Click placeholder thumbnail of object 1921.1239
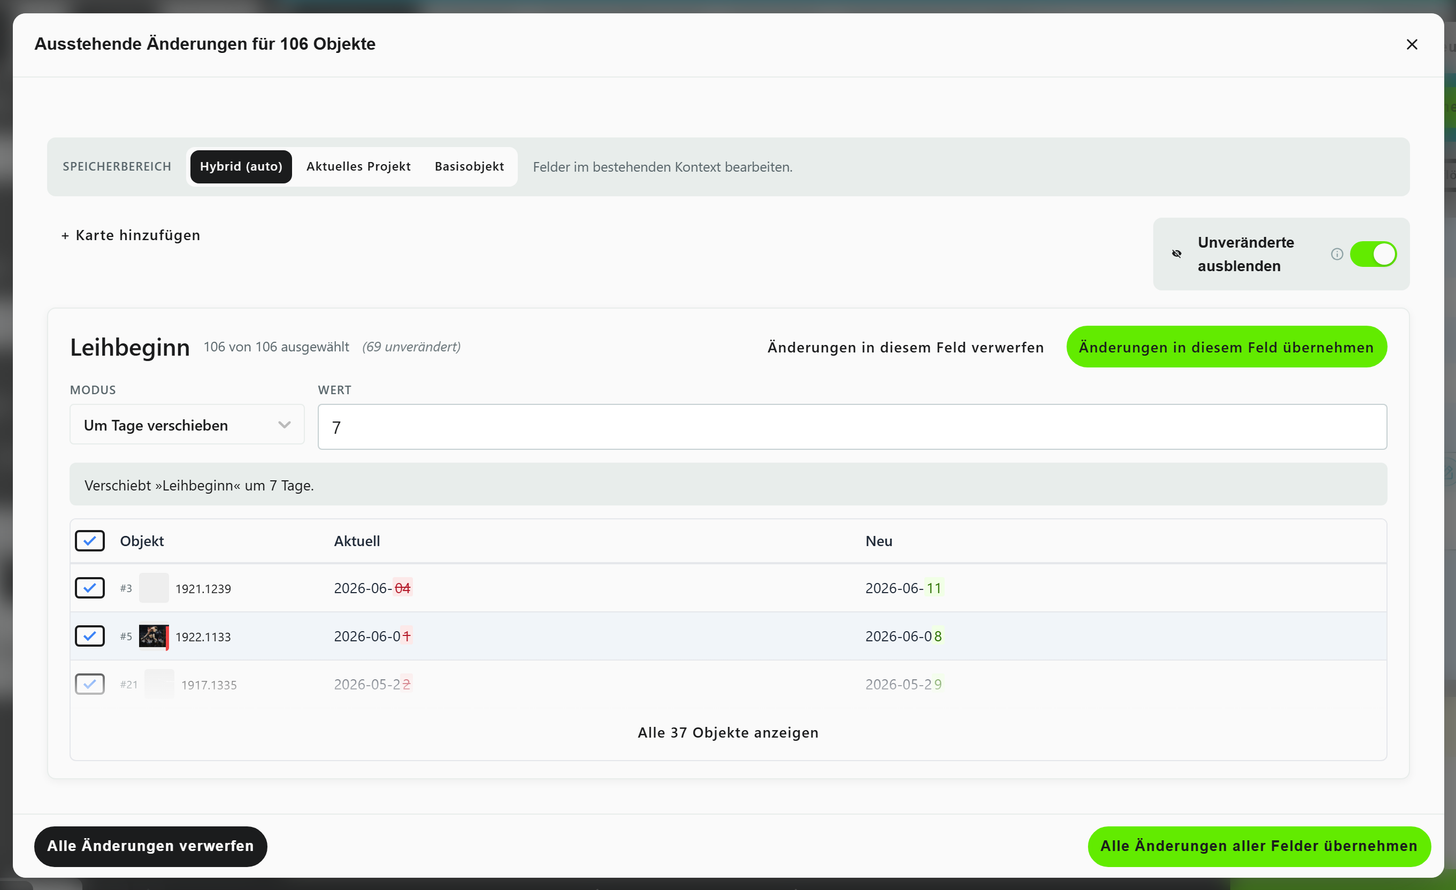Viewport: 1456px width, 890px height. click(154, 588)
